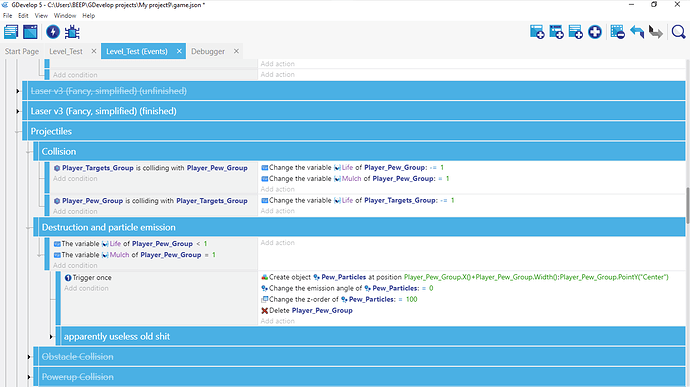Screen dimensions: 690x387
Task: Redo the last change with the arrow icon
Action: [x=656, y=32]
